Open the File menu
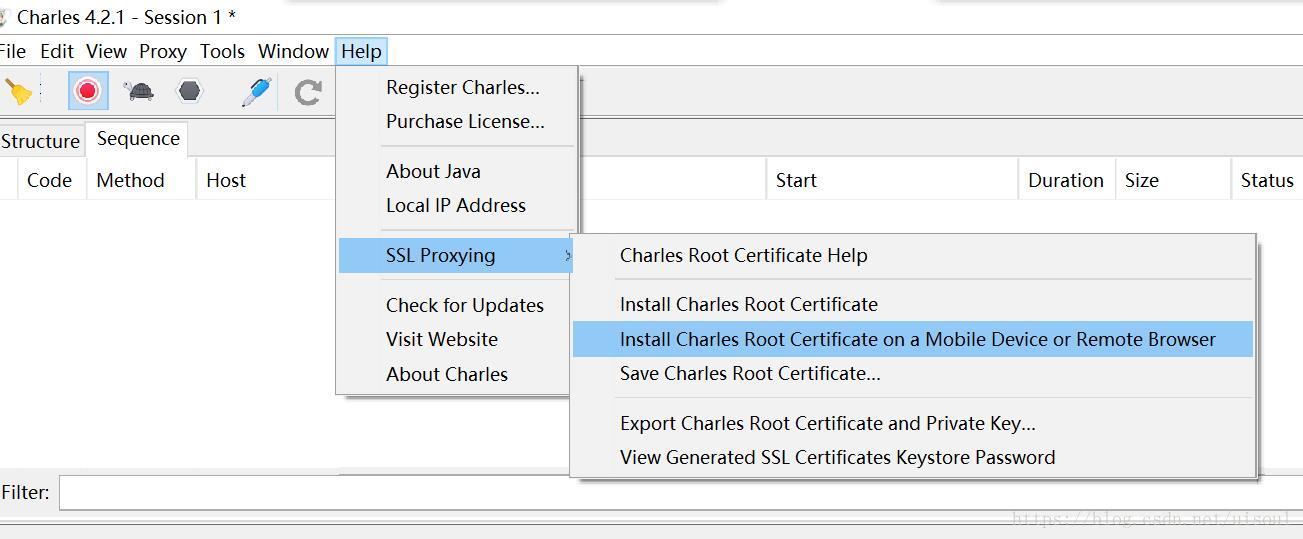The height and width of the screenshot is (539, 1303). pos(13,51)
